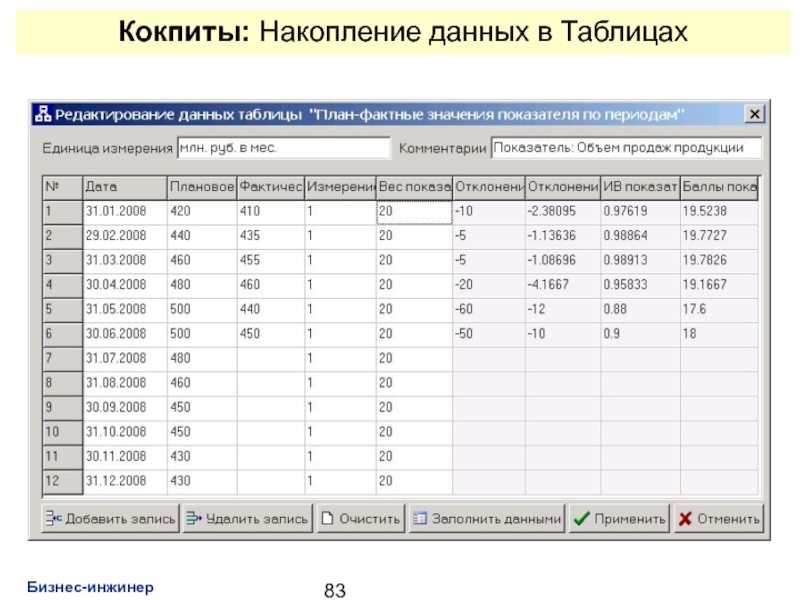Viewport: 800px width, 600px height.
Task: Click deviation value -2.38095
Action: 563,212
